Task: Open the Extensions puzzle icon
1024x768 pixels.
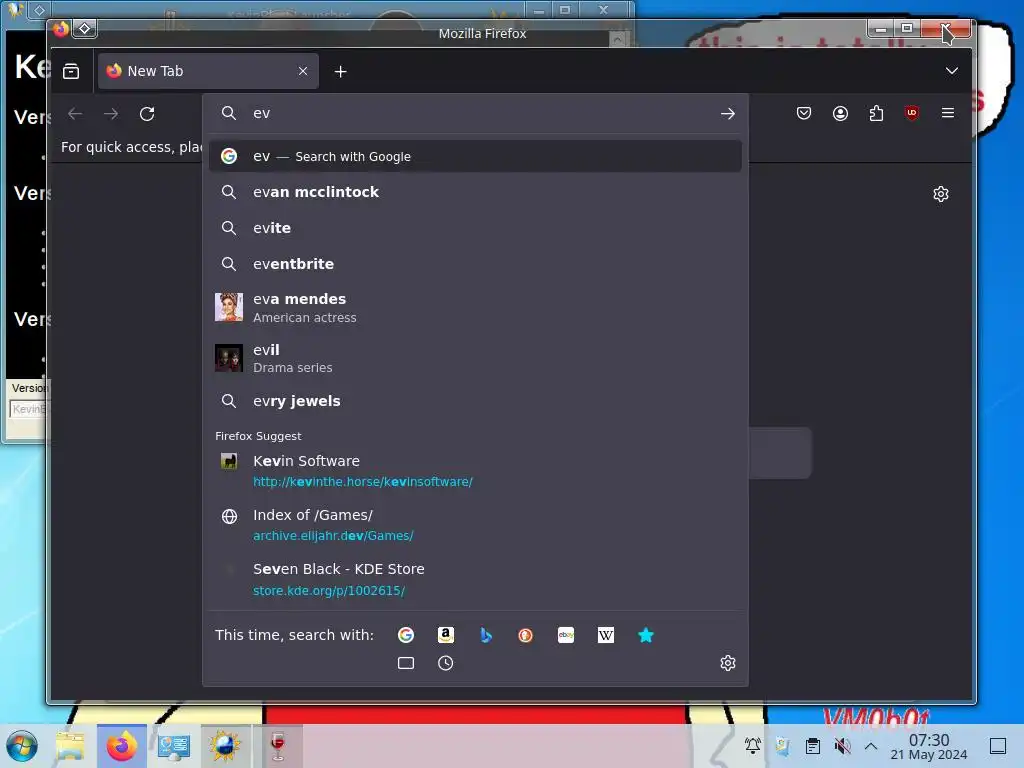Action: point(876,113)
